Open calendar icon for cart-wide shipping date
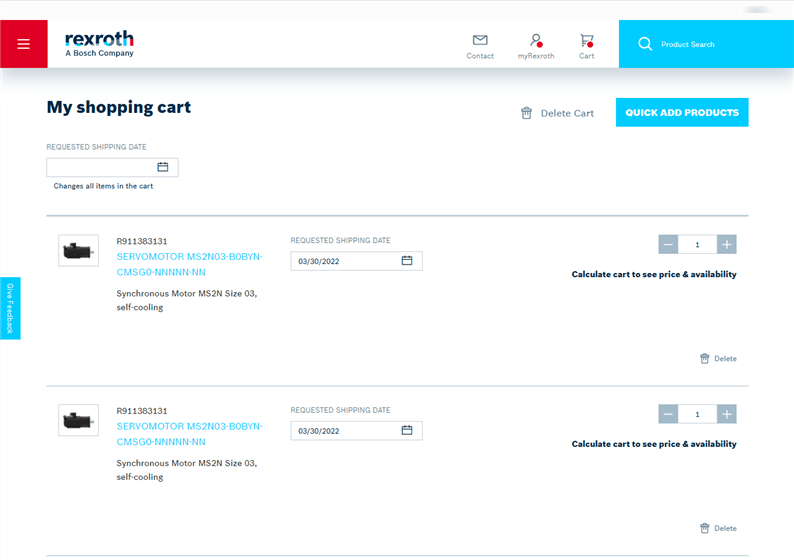 pos(163,167)
